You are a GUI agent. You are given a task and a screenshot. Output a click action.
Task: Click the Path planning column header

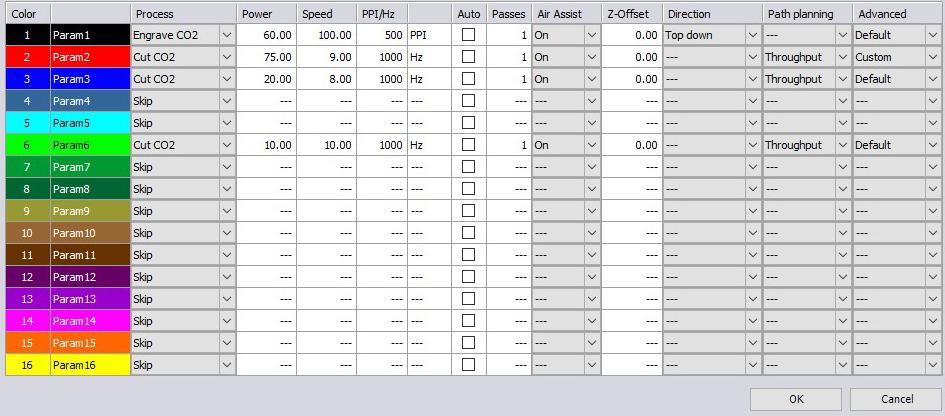pos(806,14)
